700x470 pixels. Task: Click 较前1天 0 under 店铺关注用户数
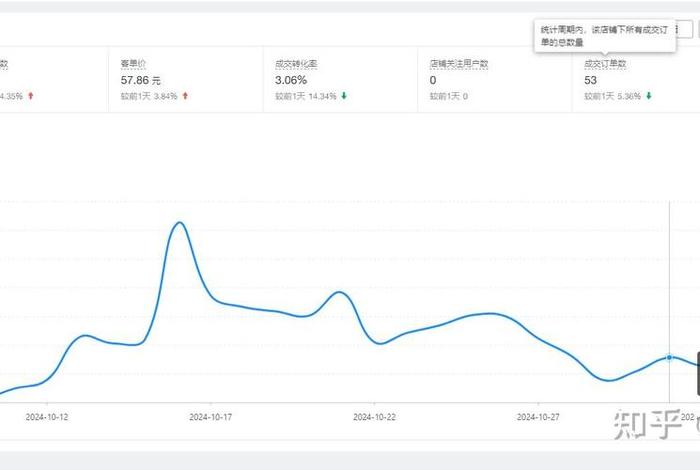point(449,96)
